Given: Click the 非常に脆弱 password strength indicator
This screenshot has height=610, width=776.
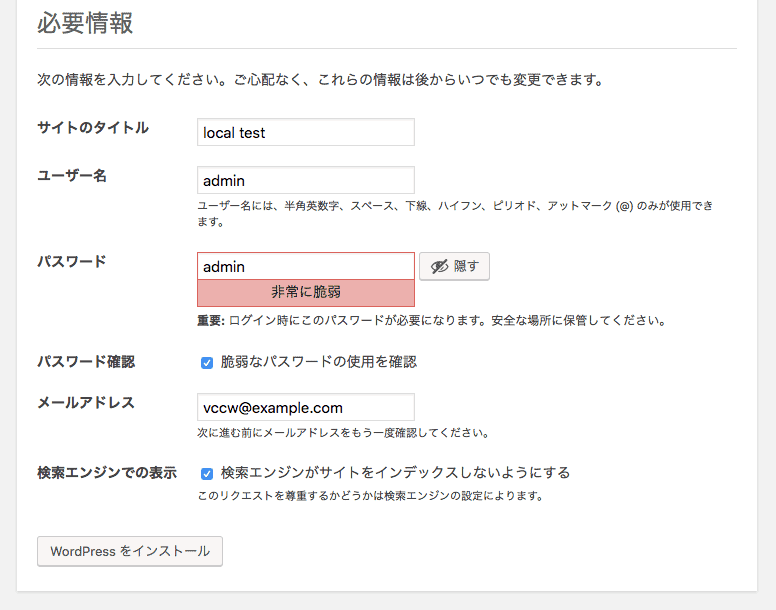Looking at the screenshot, I should (306, 293).
